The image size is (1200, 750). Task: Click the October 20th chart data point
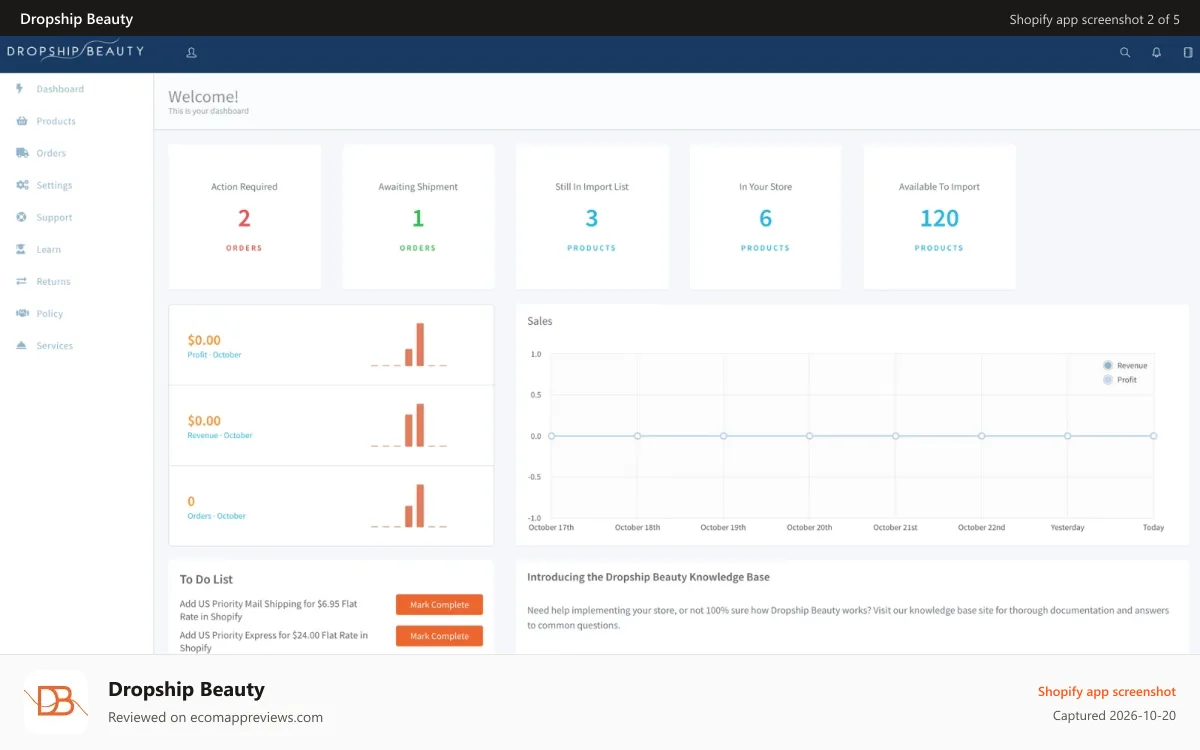click(809, 436)
